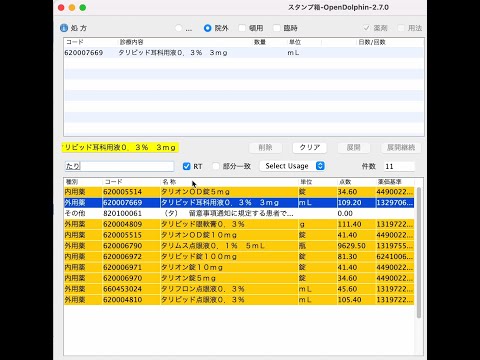Select the タリオン錠10mg row

coord(239,267)
